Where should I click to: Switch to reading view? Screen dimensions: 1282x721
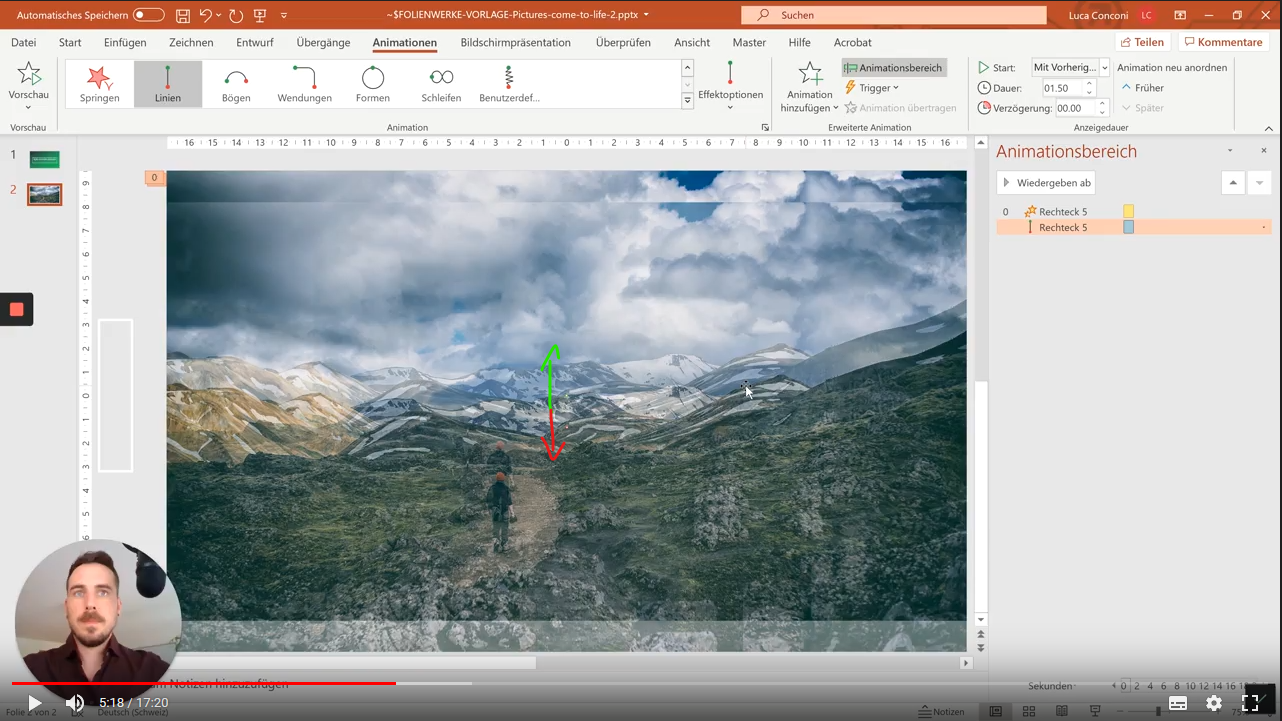[1062, 712]
